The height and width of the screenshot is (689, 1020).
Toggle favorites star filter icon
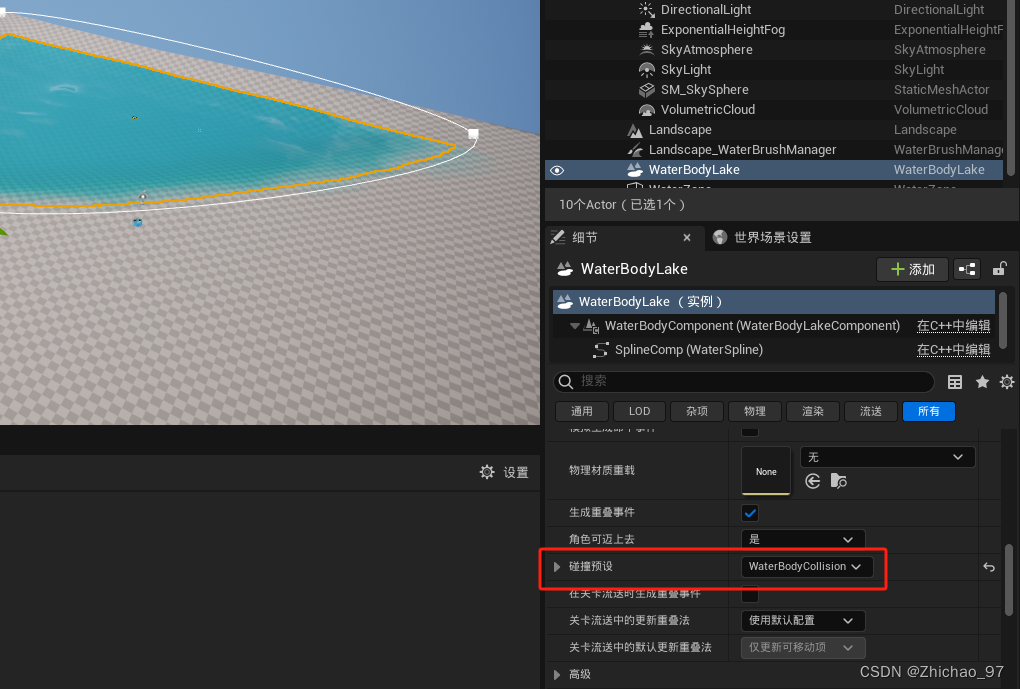tap(982, 382)
